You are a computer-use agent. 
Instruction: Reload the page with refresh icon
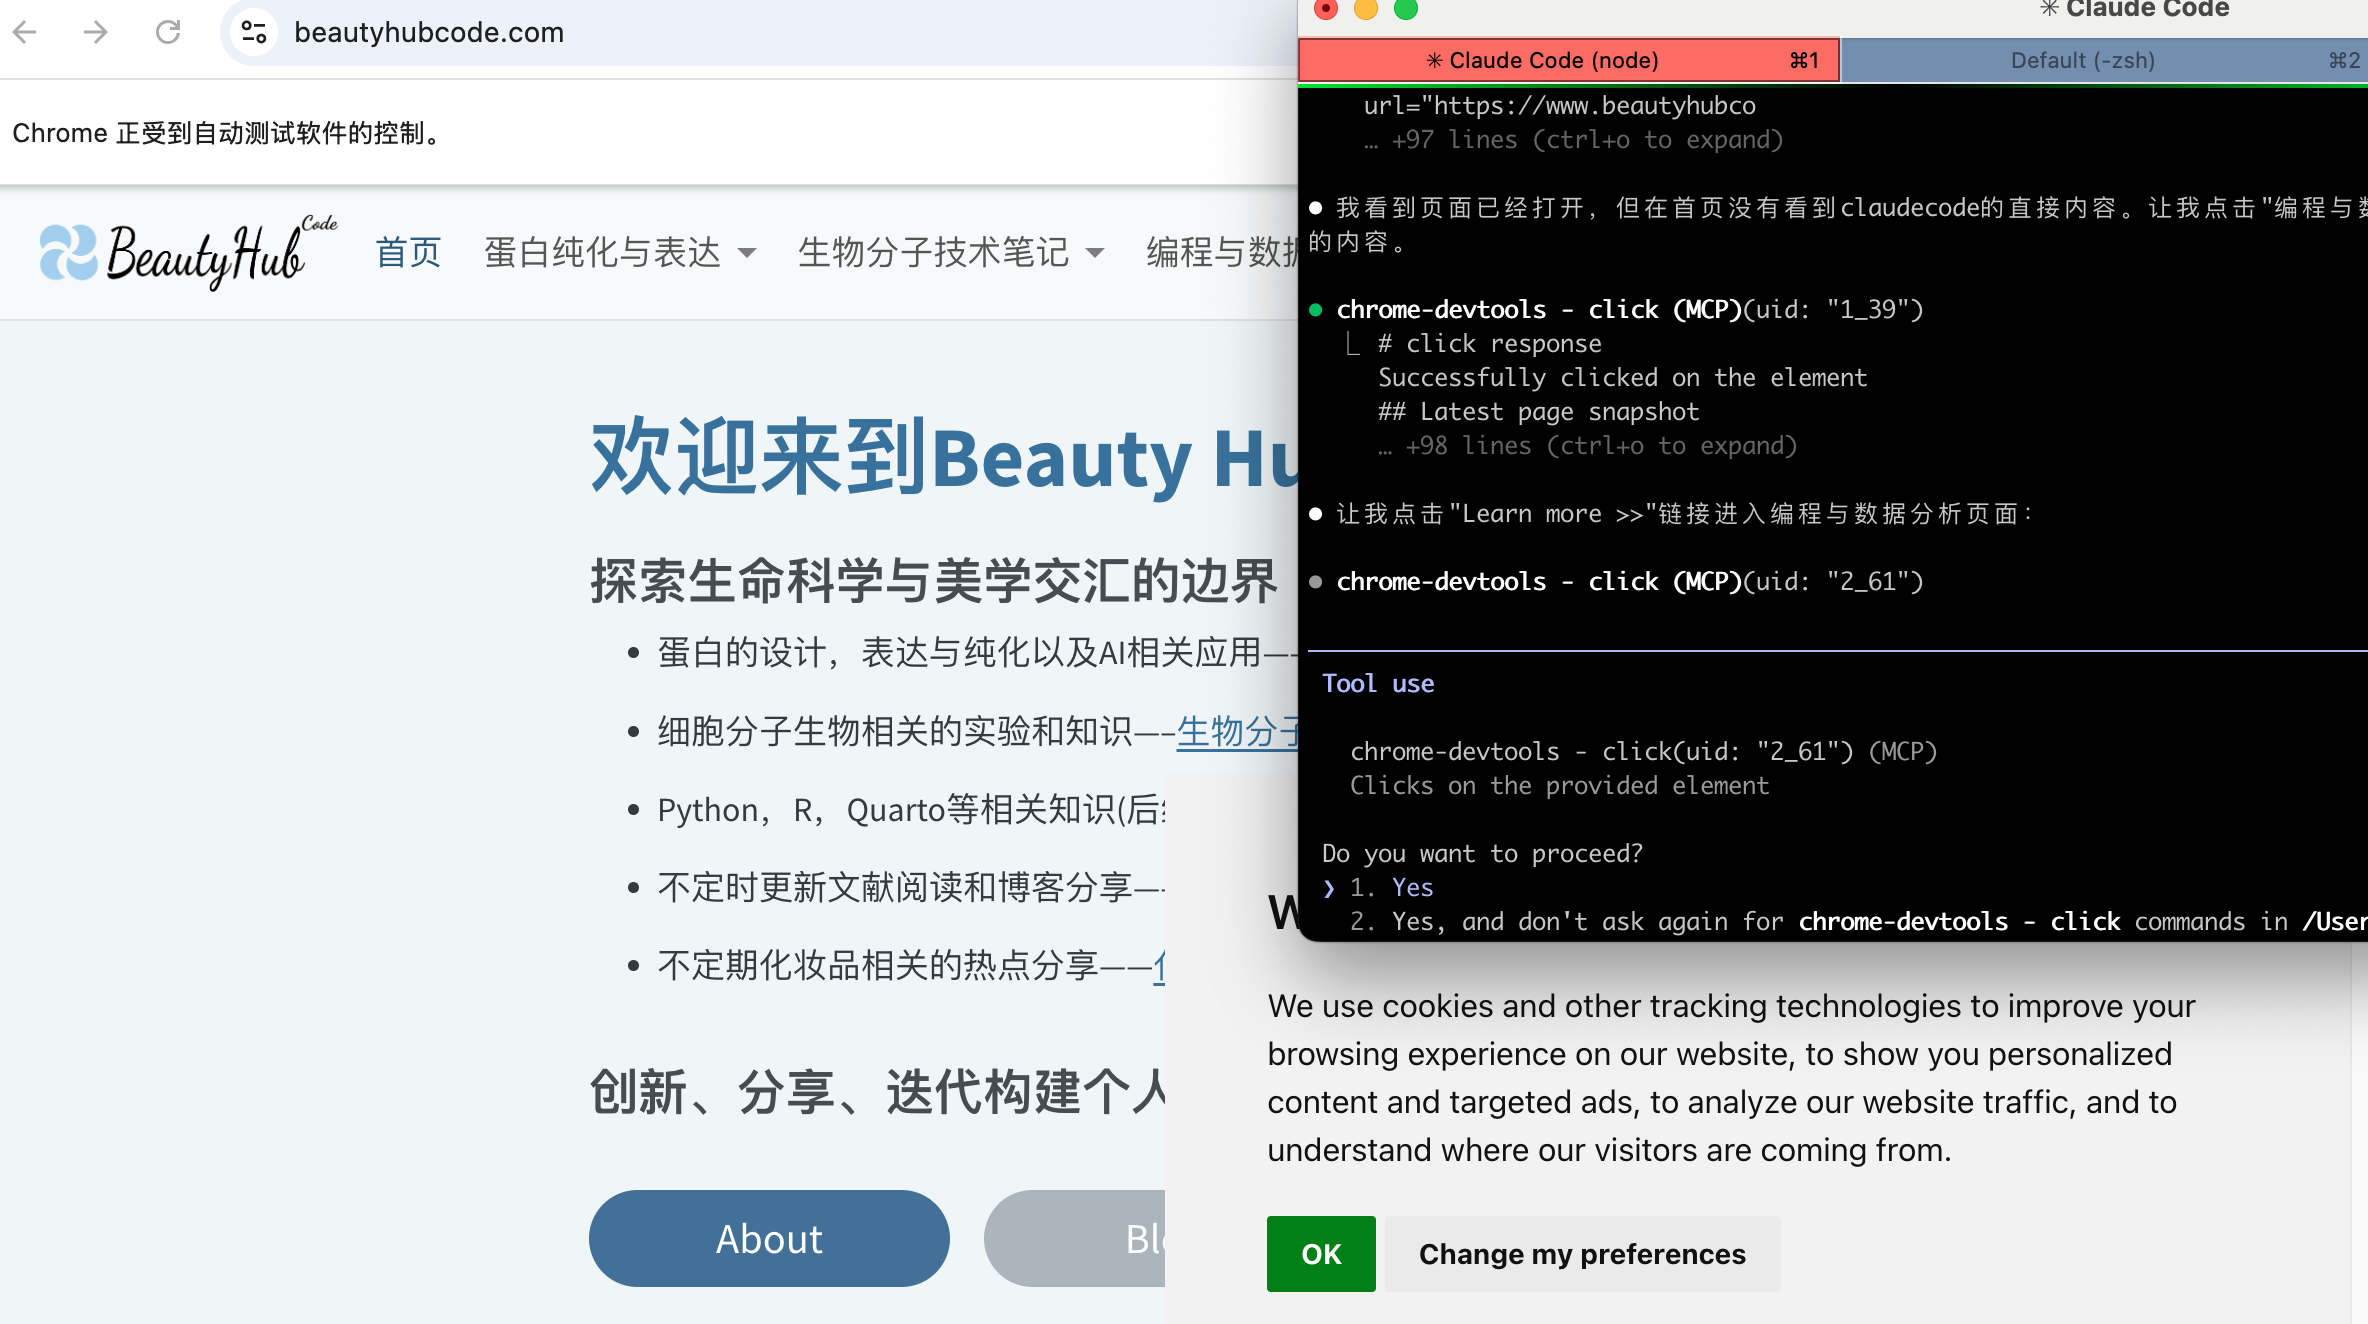168,32
